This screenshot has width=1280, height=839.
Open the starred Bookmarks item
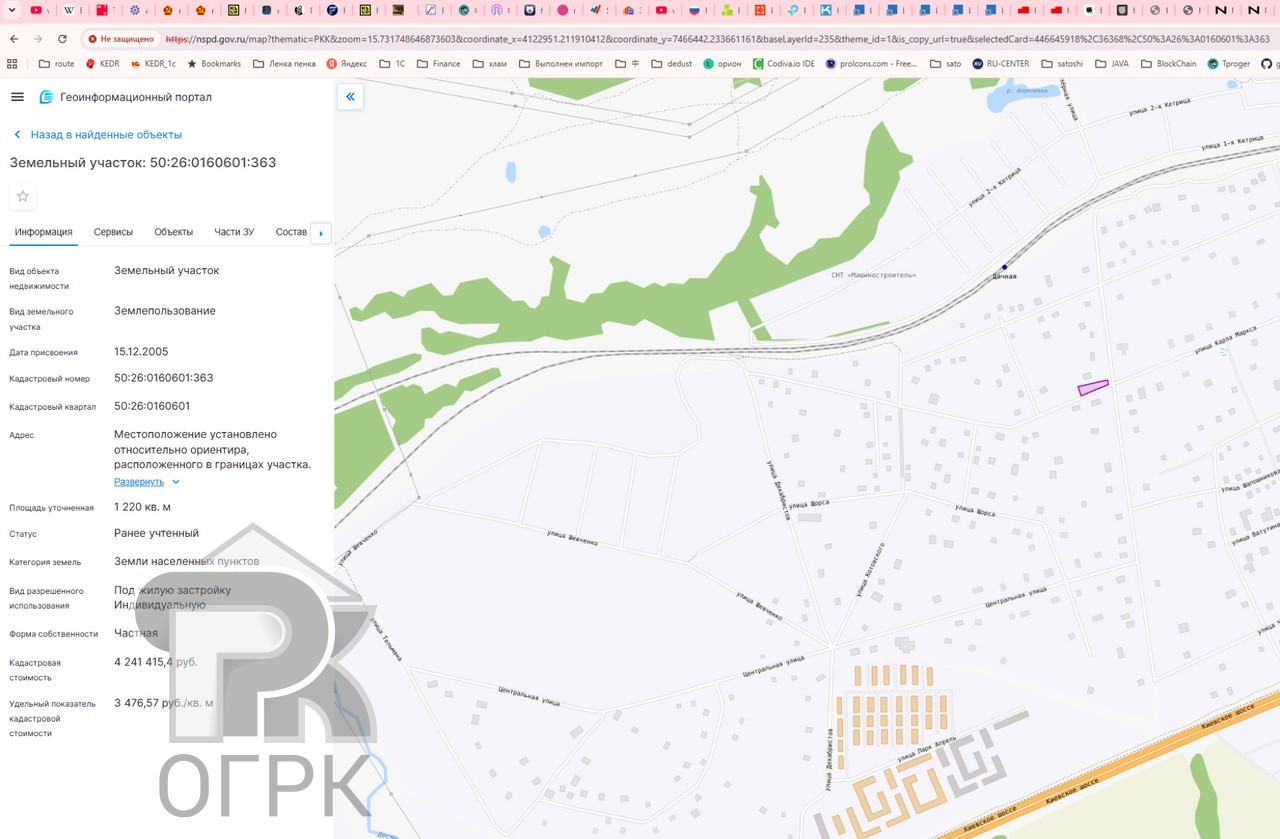pyautogui.click(x=214, y=63)
